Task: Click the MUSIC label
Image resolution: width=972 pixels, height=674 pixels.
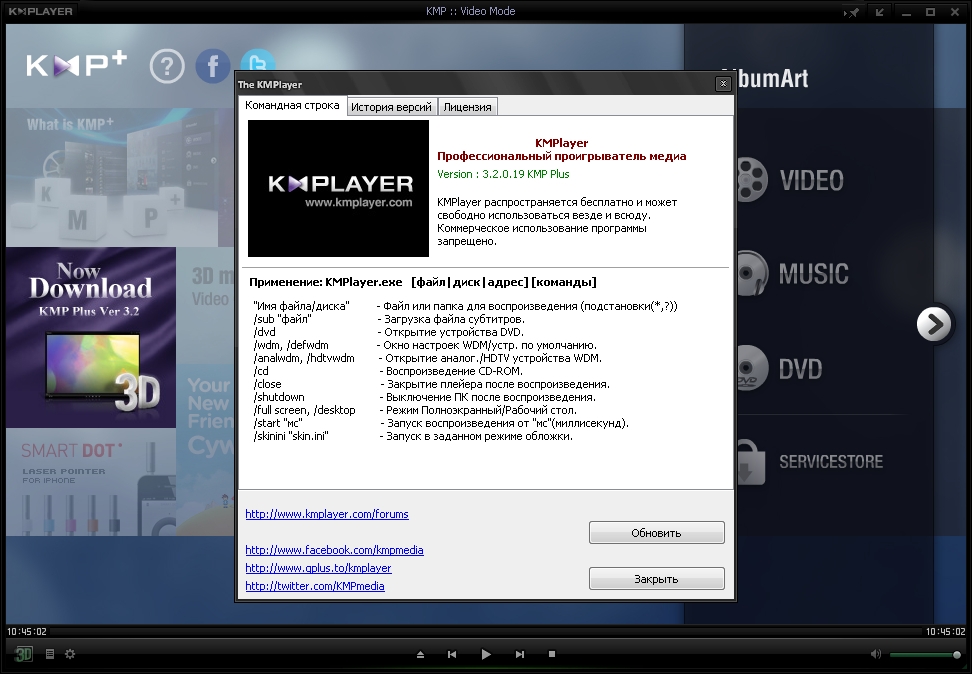Action: [813, 273]
